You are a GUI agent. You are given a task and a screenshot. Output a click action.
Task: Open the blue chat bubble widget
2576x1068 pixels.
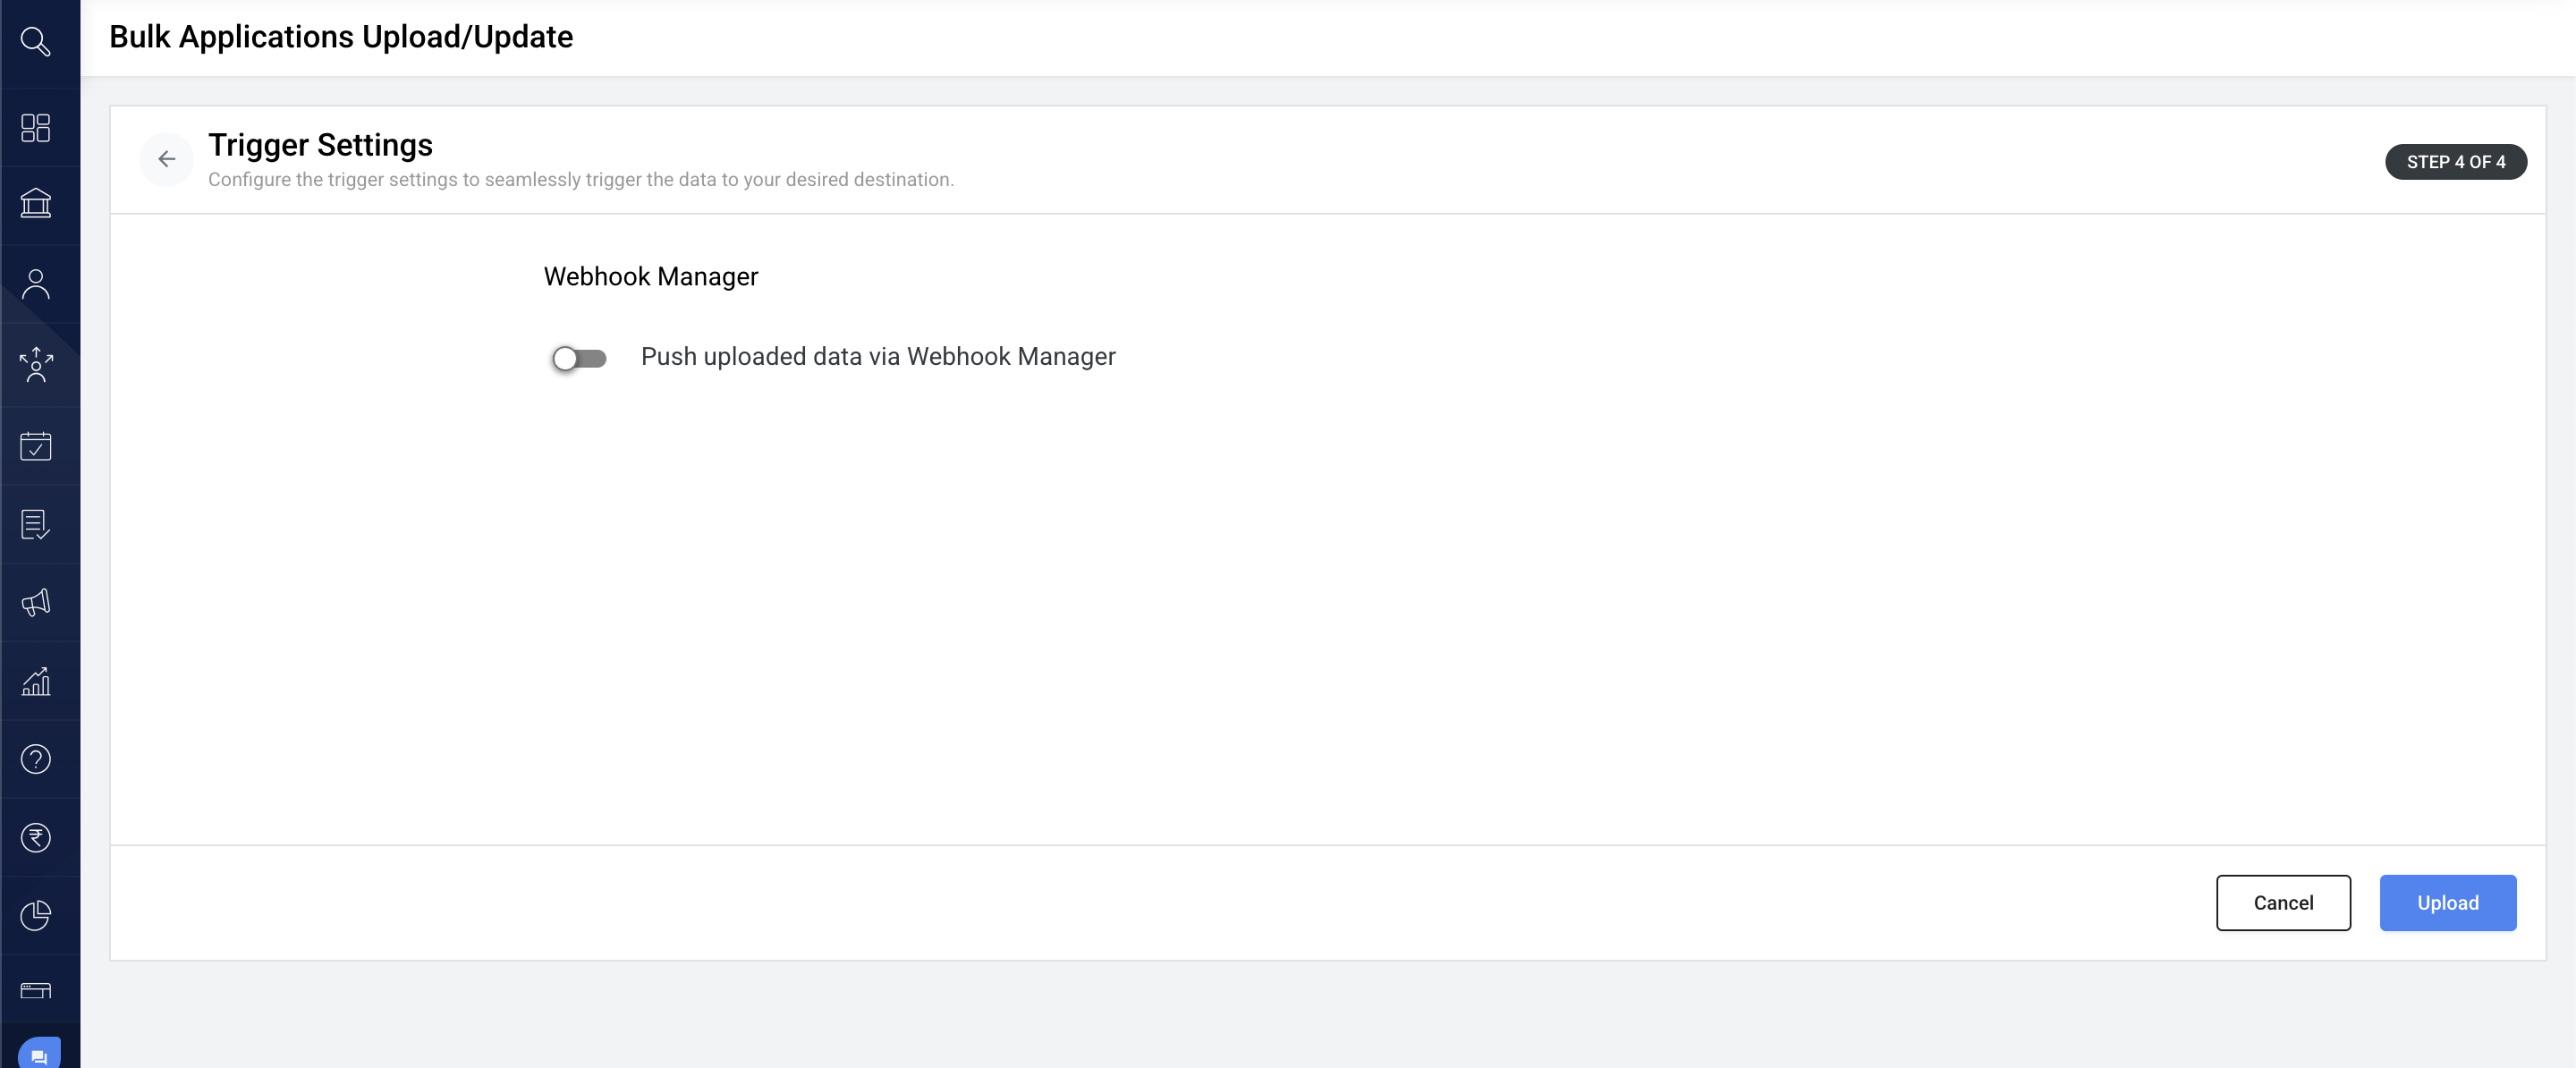tap(39, 1054)
